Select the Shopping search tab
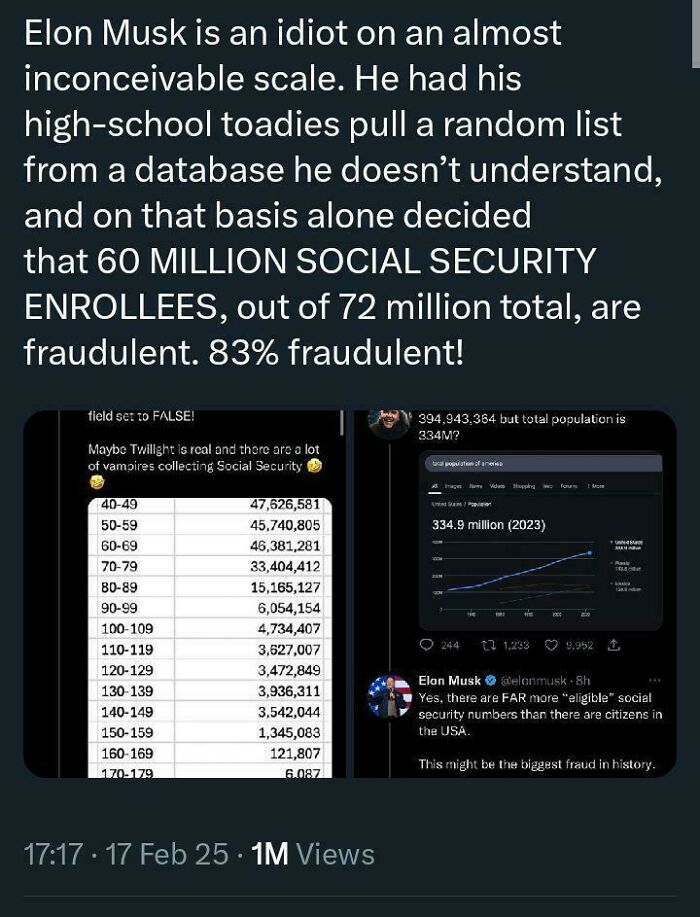The width and height of the screenshot is (700, 917). [x=525, y=484]
